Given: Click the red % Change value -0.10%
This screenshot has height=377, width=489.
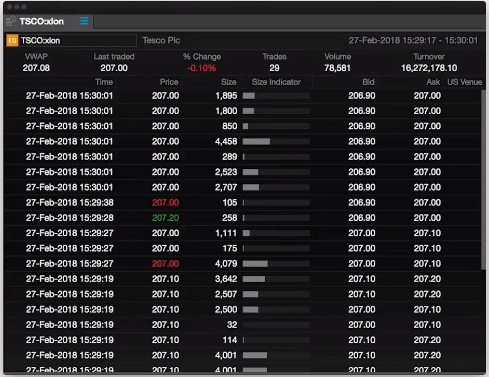Looking at the screenshot, I should click(x=202, y=68).
